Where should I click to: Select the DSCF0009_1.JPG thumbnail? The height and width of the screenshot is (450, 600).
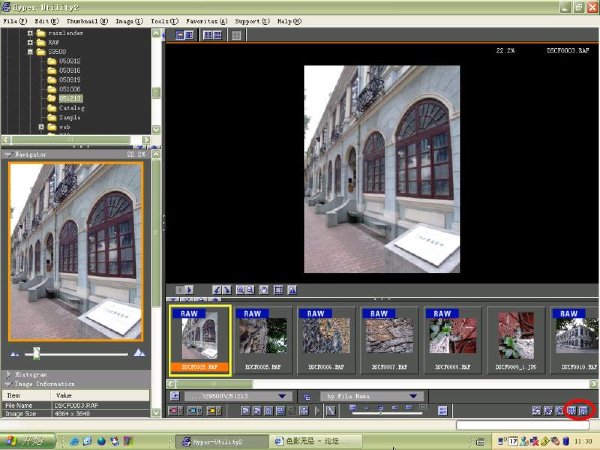[516, 340]
